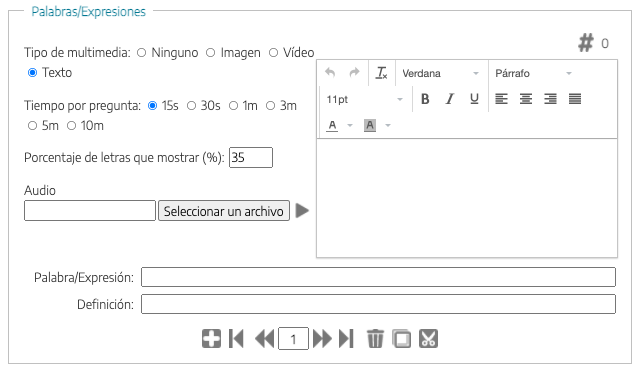Delete current word with trash icon

pos(375,339)
